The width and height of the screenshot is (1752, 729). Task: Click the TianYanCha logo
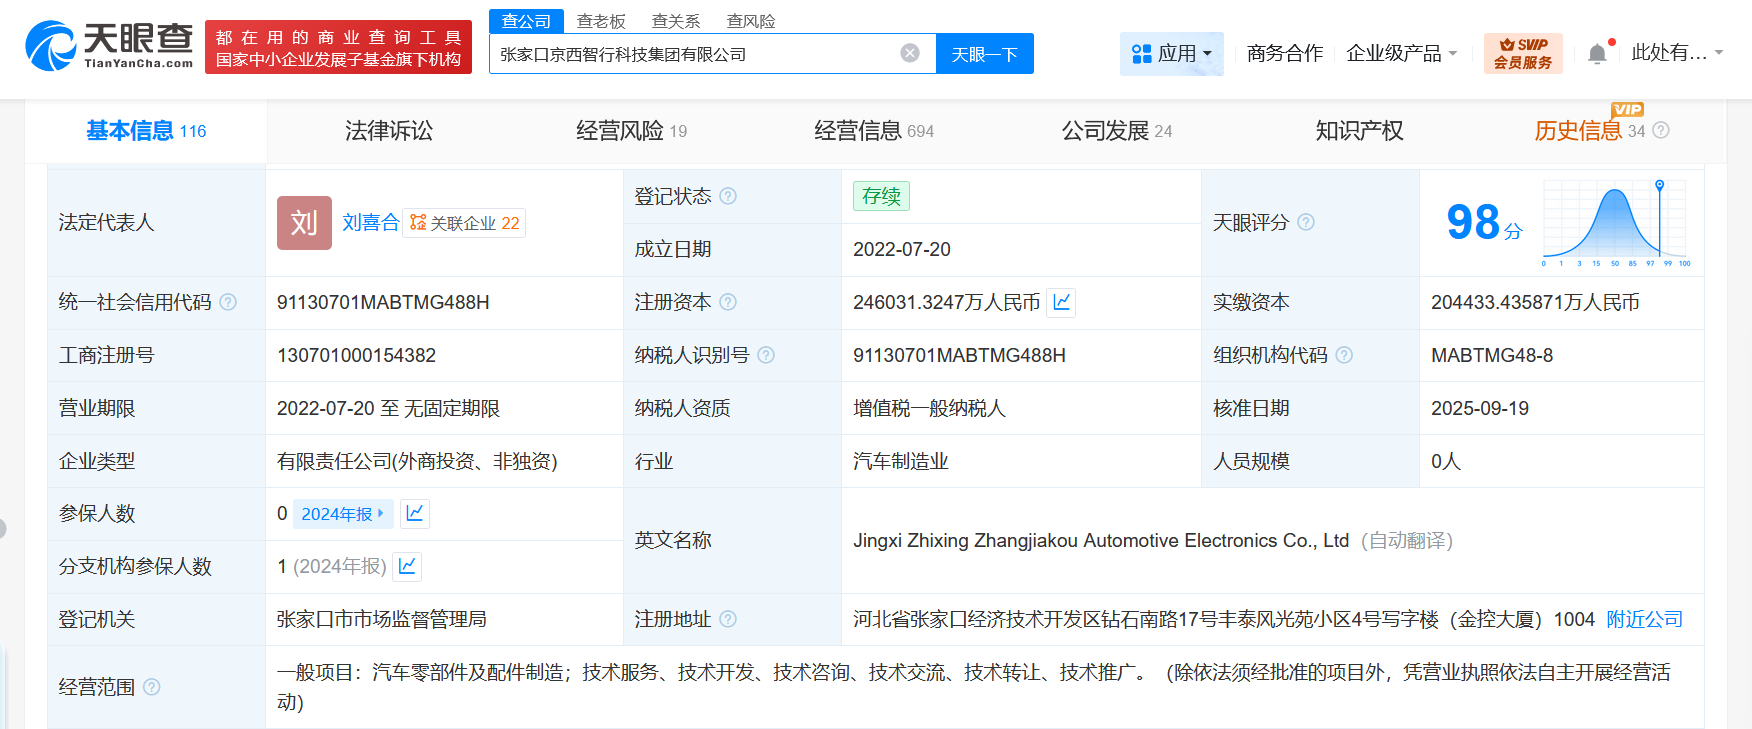click(x=110, y=47)
